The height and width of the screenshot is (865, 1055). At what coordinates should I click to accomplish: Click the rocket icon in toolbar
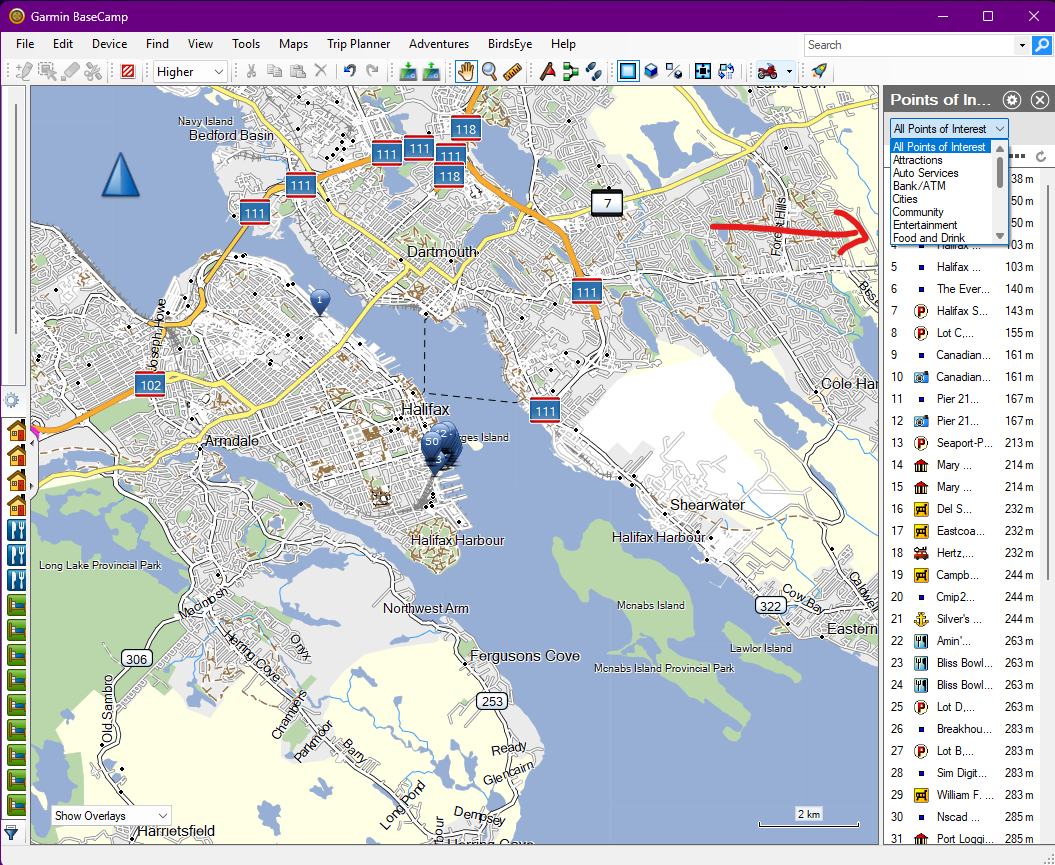click(x=819, y=71)
